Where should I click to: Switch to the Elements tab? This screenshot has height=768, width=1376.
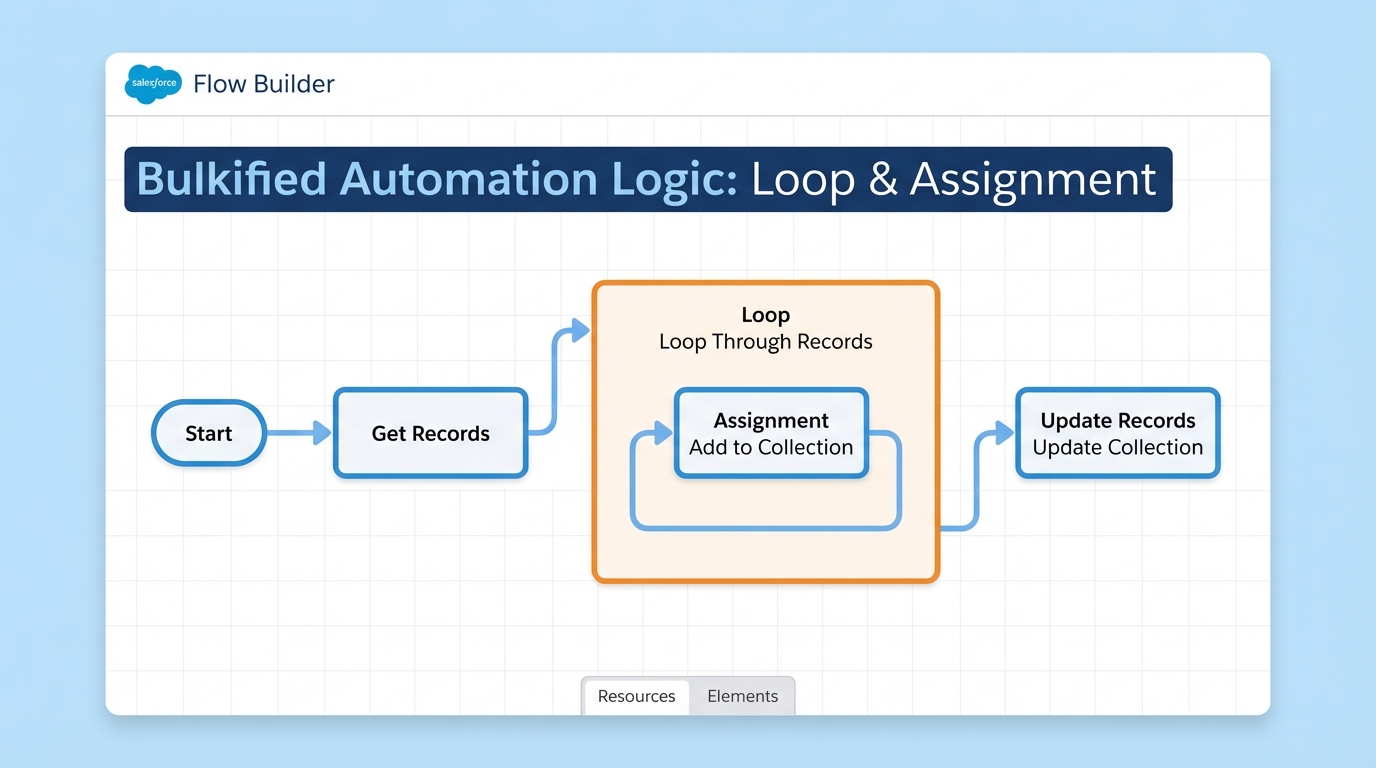click(742, 696)
